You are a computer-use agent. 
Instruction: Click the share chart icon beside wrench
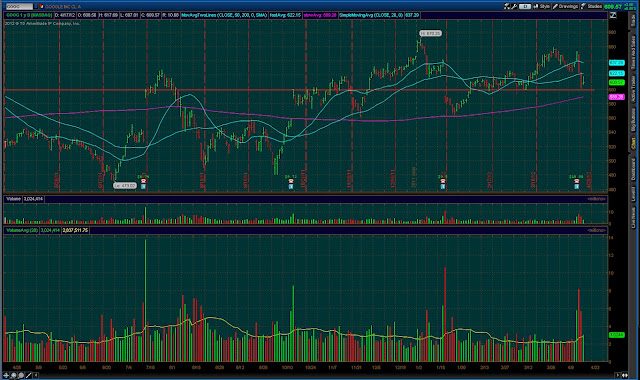(x=507, y=7)
